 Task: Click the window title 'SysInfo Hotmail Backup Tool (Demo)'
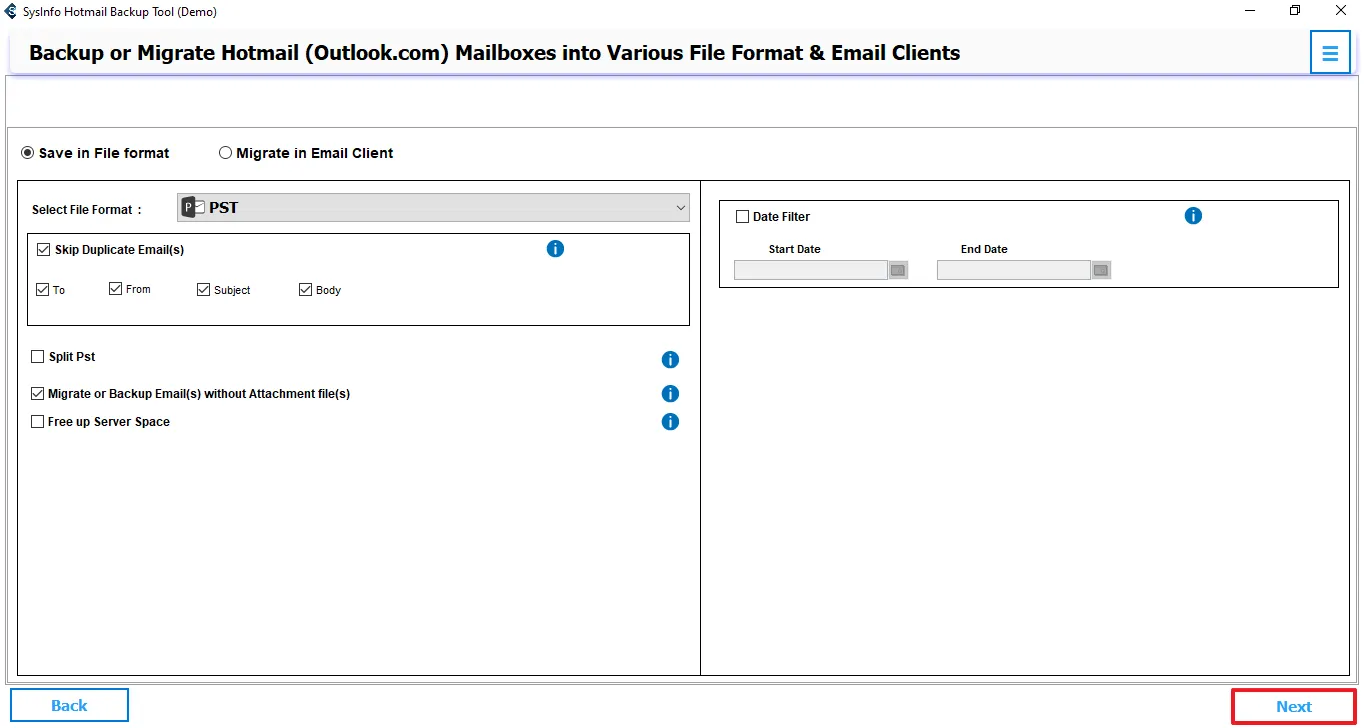[120, 12]
